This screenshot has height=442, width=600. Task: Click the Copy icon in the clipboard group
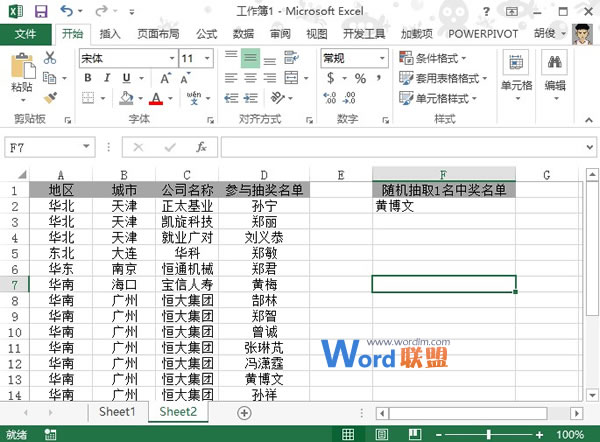click(49, 78)
